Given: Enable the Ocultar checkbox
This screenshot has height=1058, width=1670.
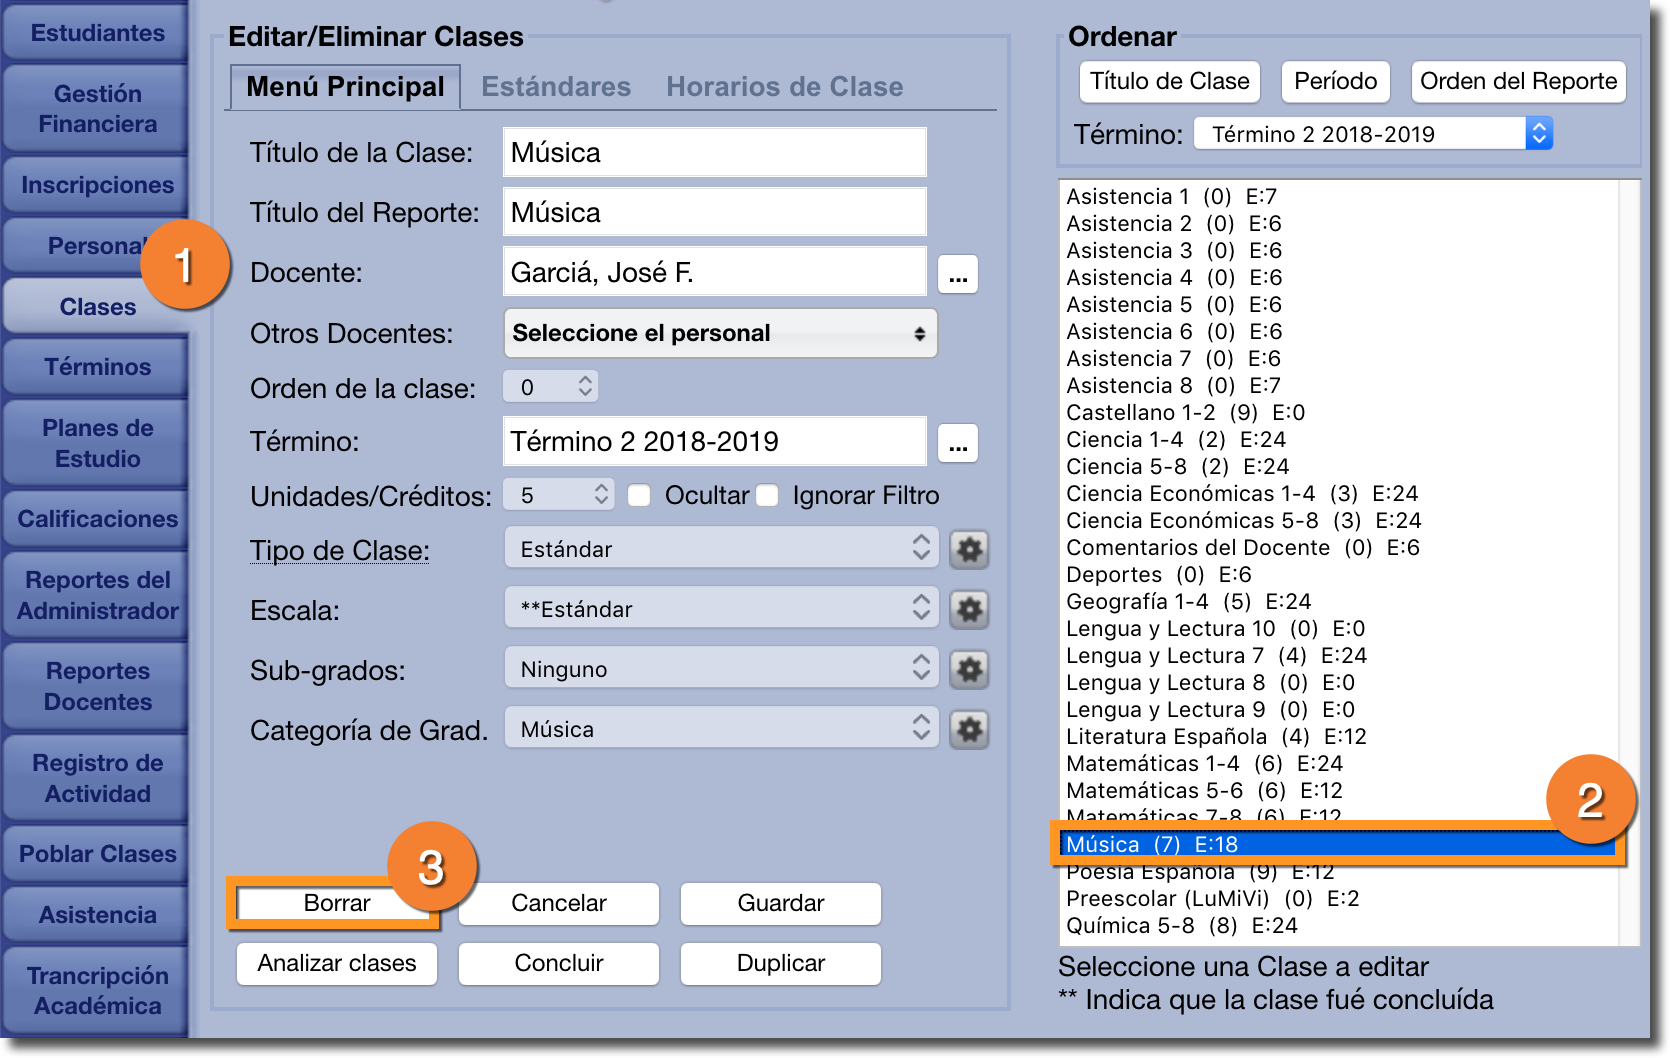Looking at the screenshot, I should 640,496.
